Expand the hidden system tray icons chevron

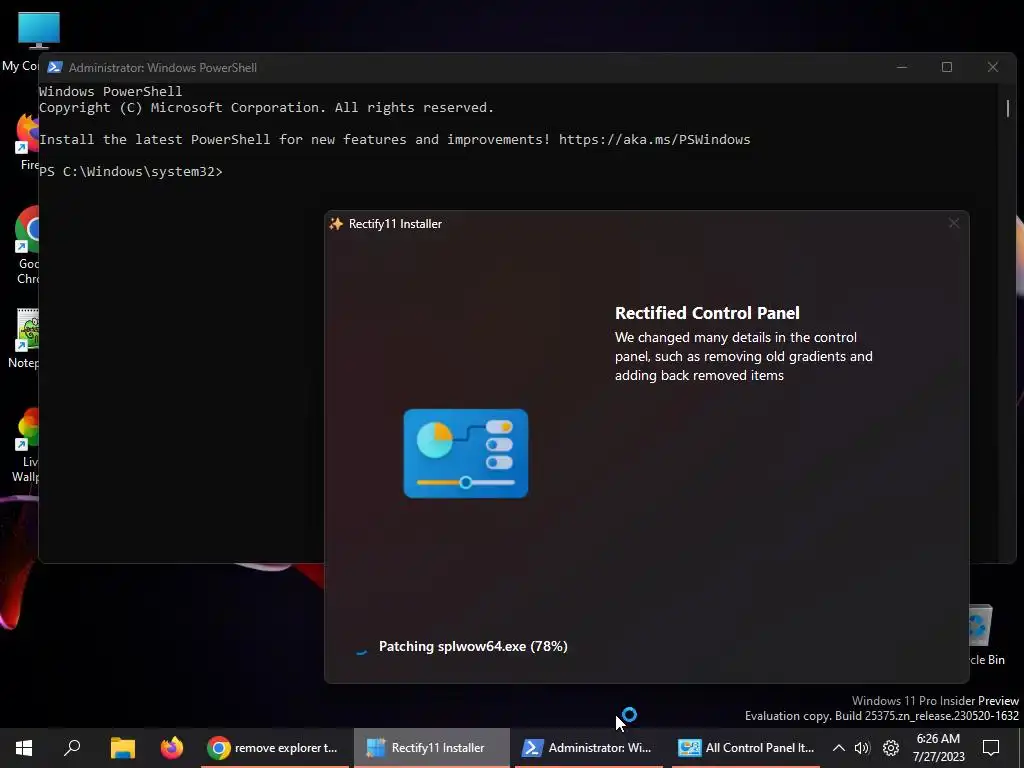[839, 748]
